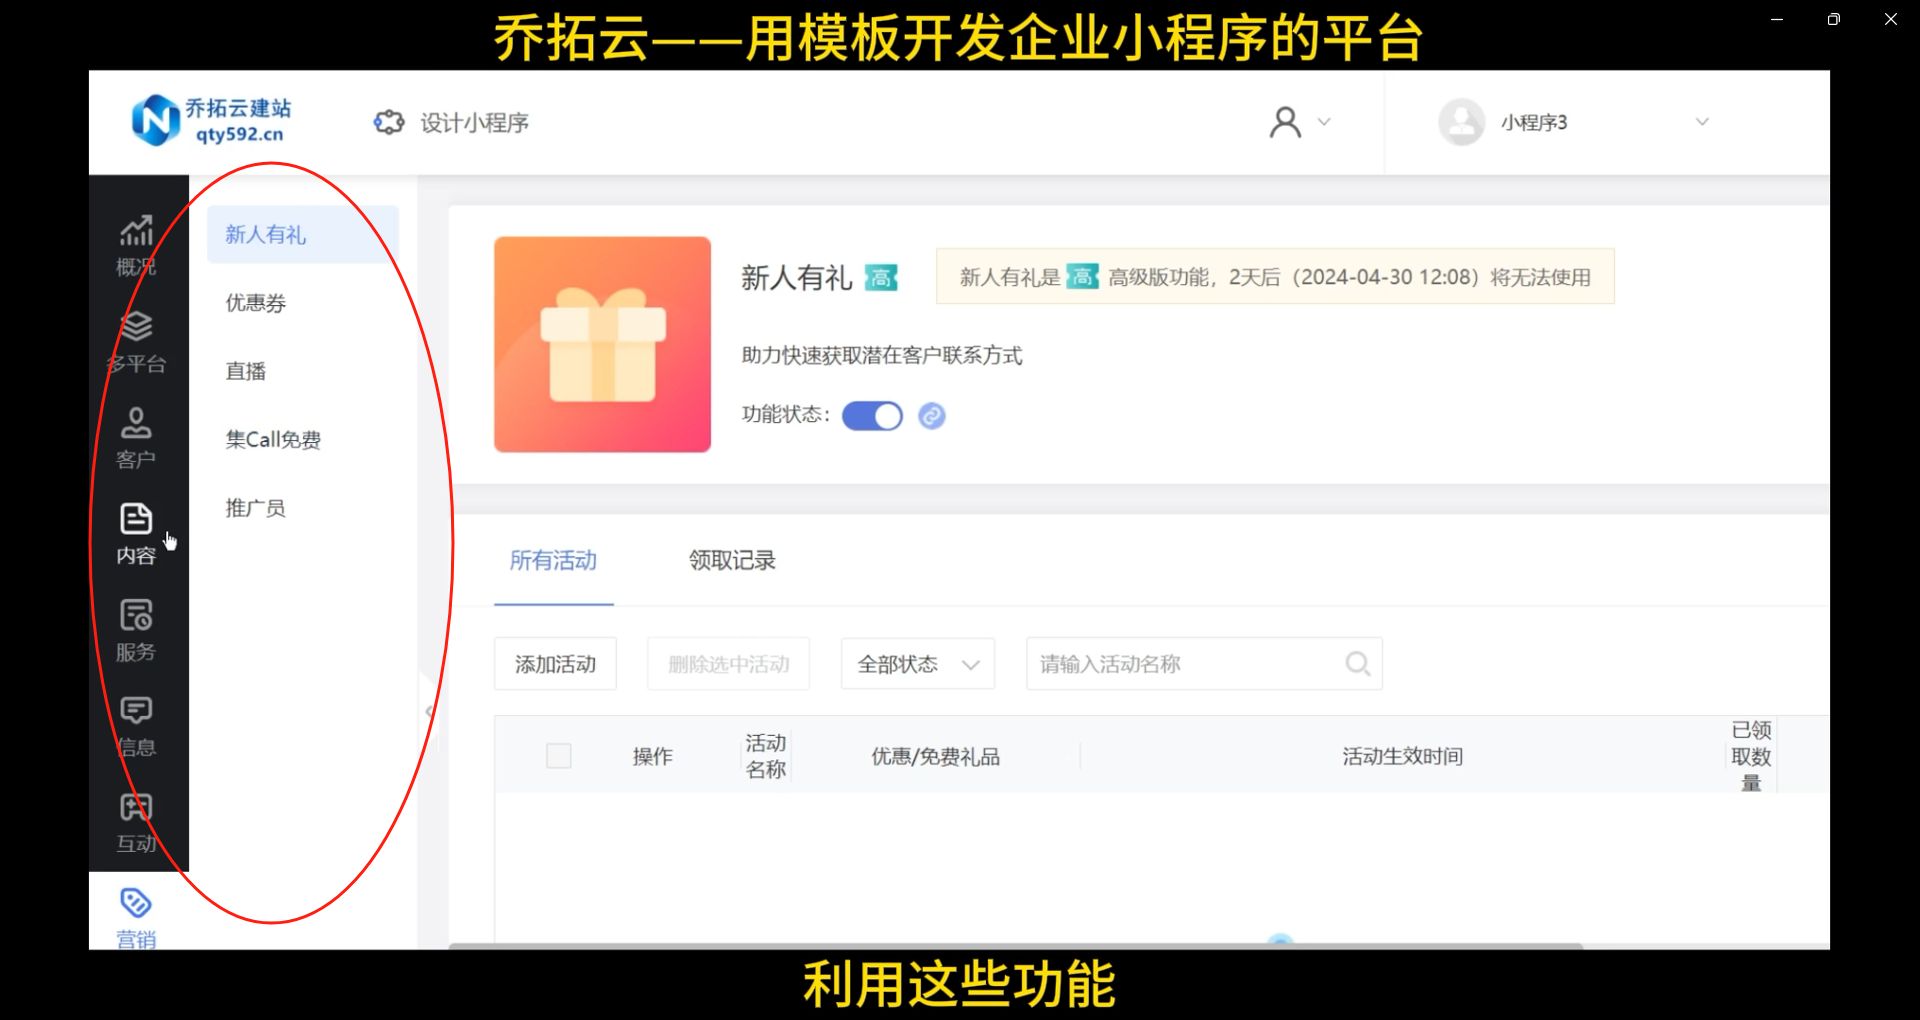Image resolution: width=1920 pixels, height=1020 pixels.
Task: Restore the video player window size
Action: (1833, 19)
